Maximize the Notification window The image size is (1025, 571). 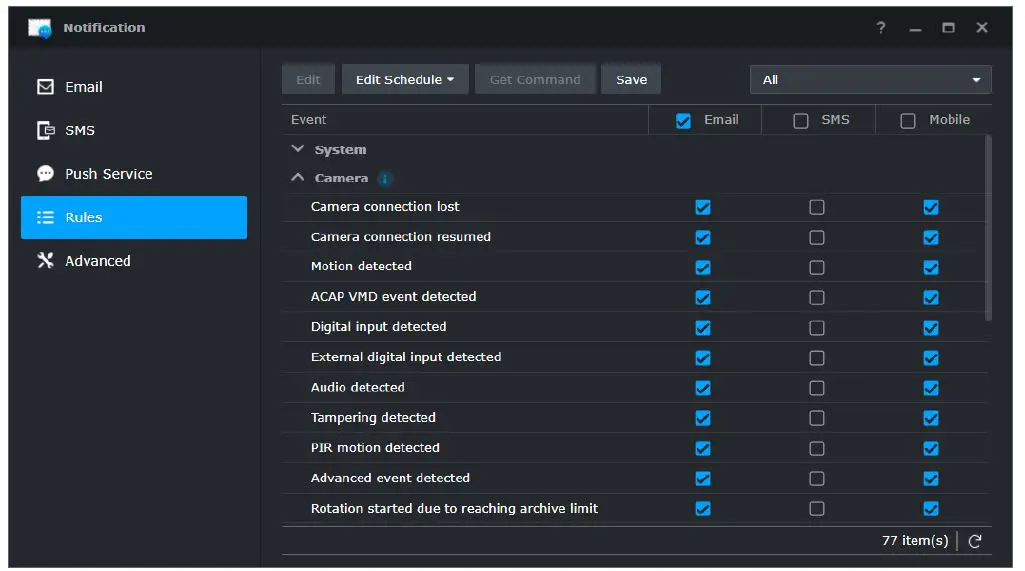click(x=949, y=27)
